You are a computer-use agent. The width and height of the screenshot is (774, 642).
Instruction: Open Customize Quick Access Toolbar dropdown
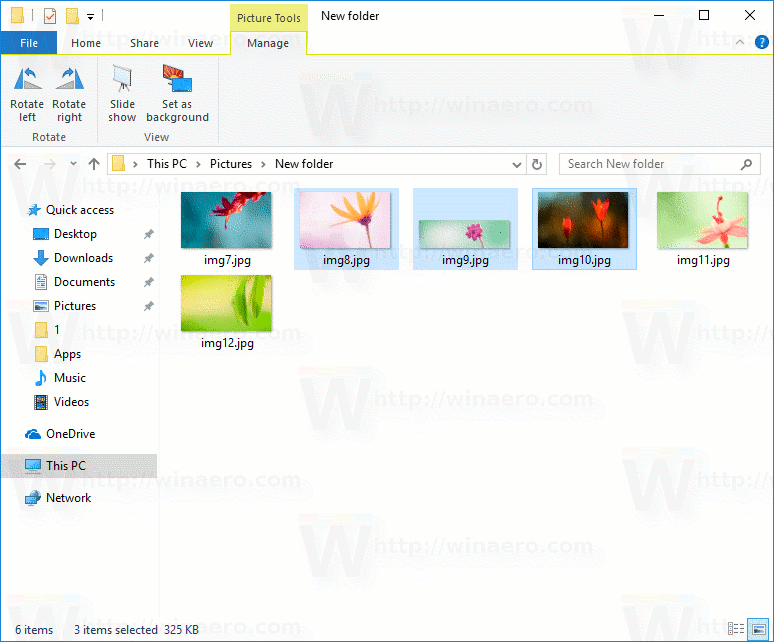point(90,17)
